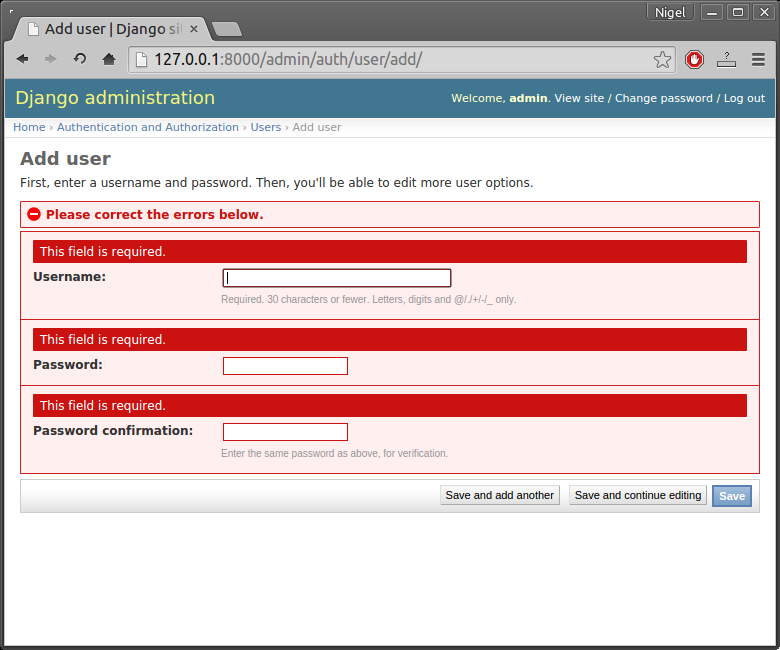Click the View site link
The height and width of the screenshot is (650, 780).
click(579, 98)
